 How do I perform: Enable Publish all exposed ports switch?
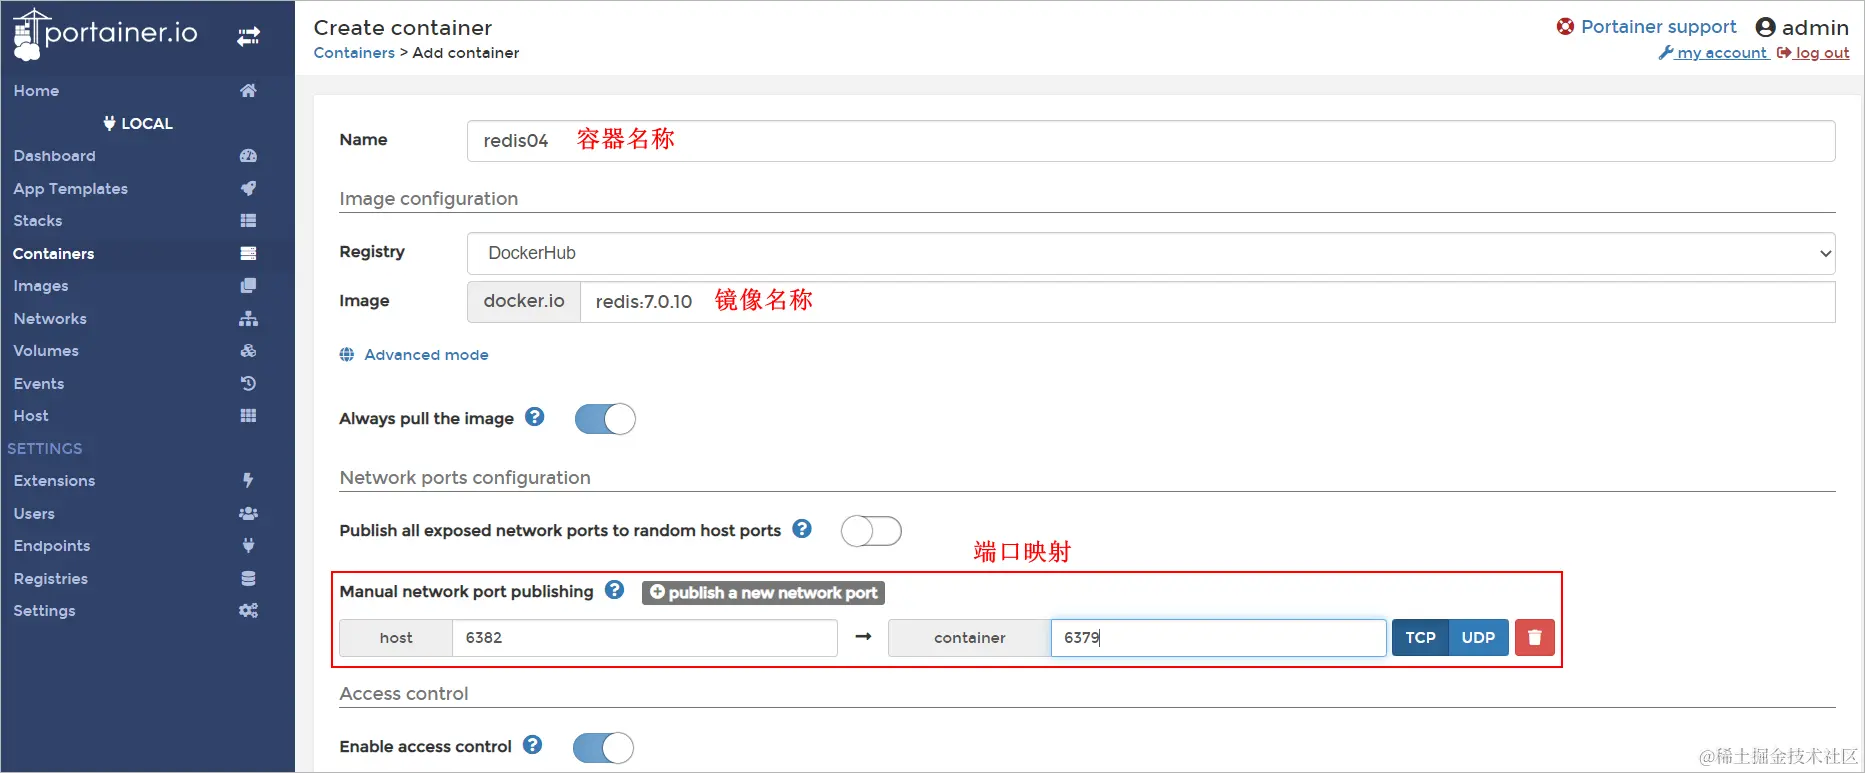click(x=871, y=531)
